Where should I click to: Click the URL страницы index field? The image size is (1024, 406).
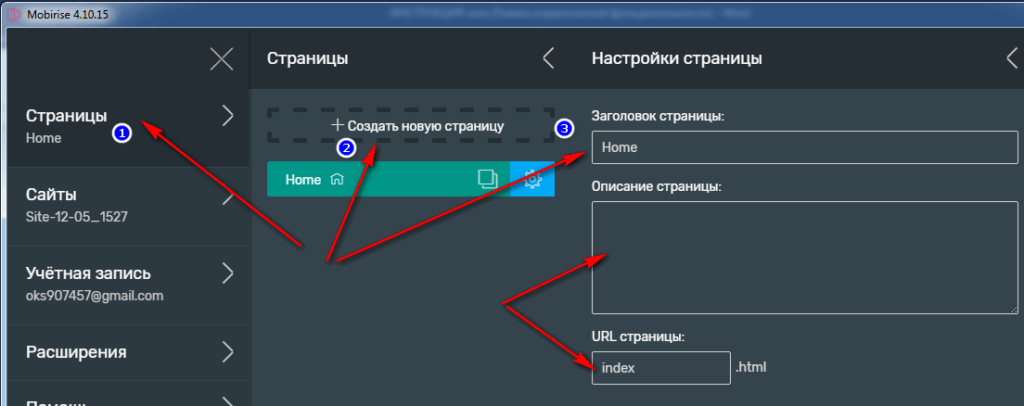pos(661,367)
